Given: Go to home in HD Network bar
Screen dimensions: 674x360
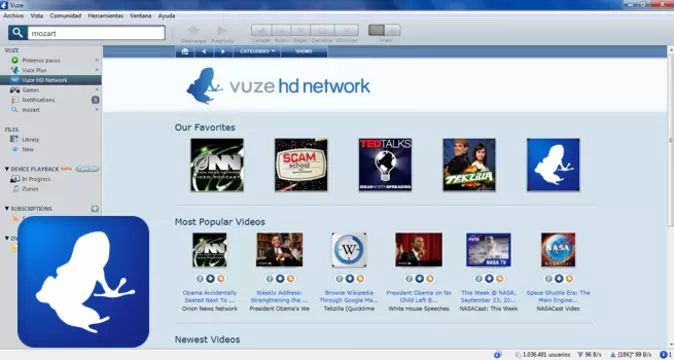Looking at the screenshot, I should (185, 52).
